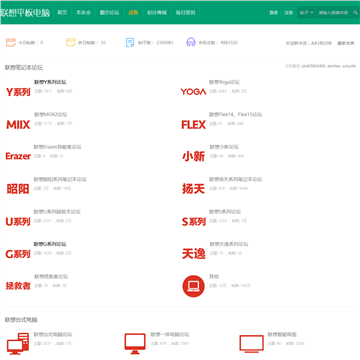Image resolution: width=360 pixels, height=360 pixels.
Task: Click the purple member count icon
Action: coord(191,42)
